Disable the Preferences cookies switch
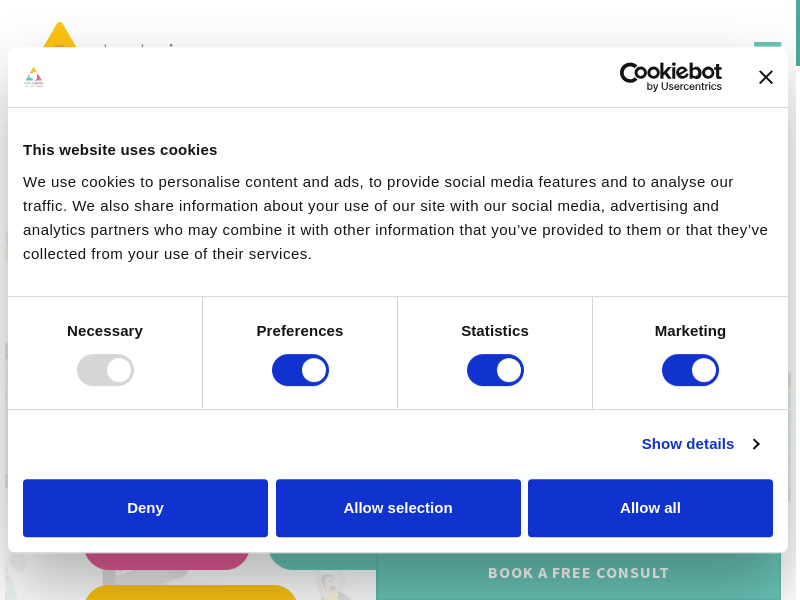This screenshot has height=600, width=800. point(300,370)
